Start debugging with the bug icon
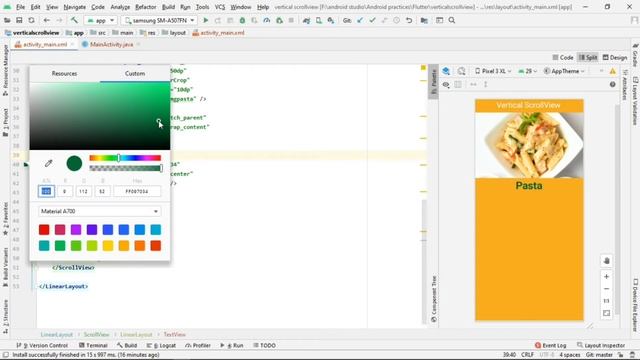Screen dimensions: 640x360 242,20
